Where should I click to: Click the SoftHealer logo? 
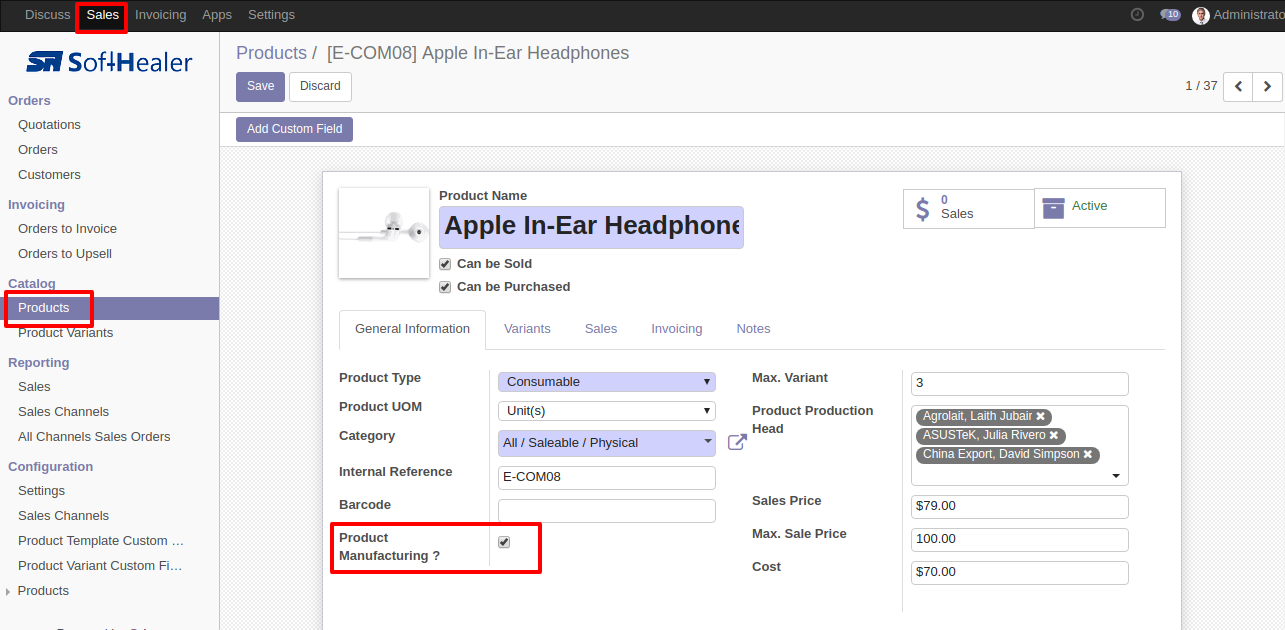coord(109,62)
